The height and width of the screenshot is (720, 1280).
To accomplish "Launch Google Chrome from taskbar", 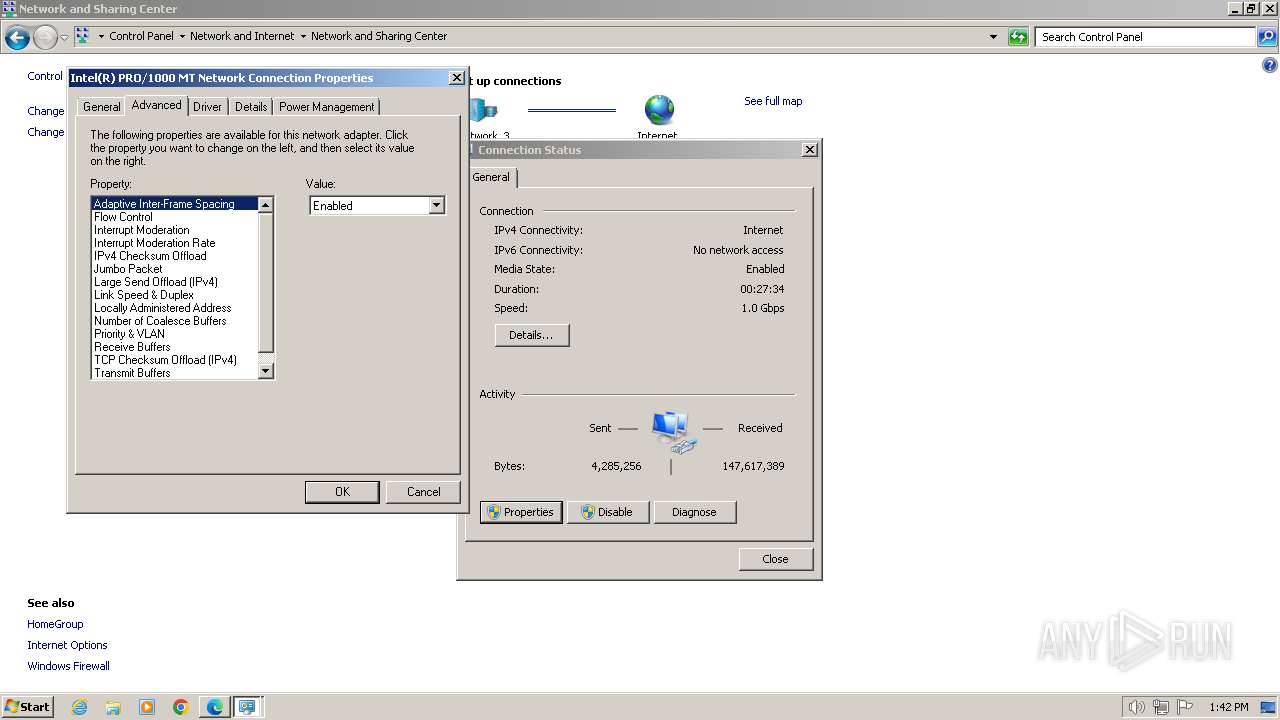I will tap(181, 707).
